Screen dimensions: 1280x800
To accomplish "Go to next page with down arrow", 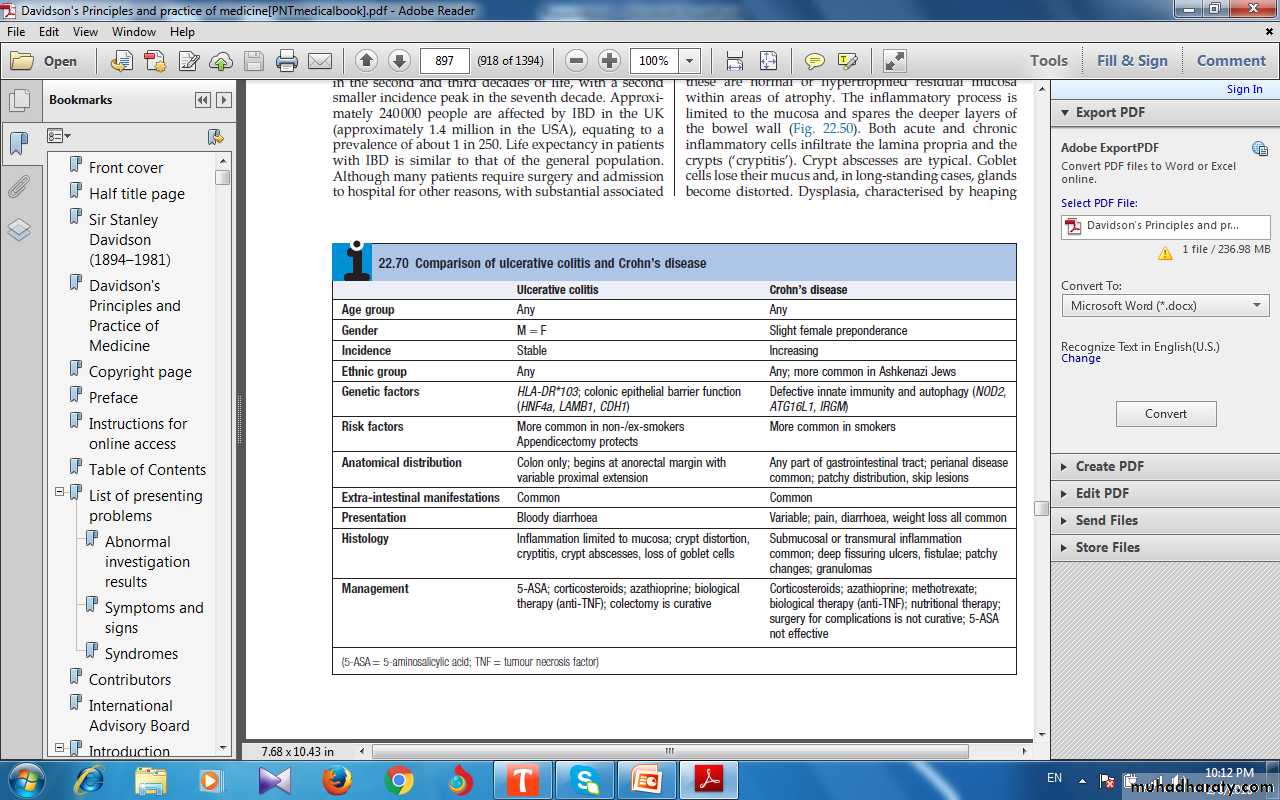I will point(399,61).
